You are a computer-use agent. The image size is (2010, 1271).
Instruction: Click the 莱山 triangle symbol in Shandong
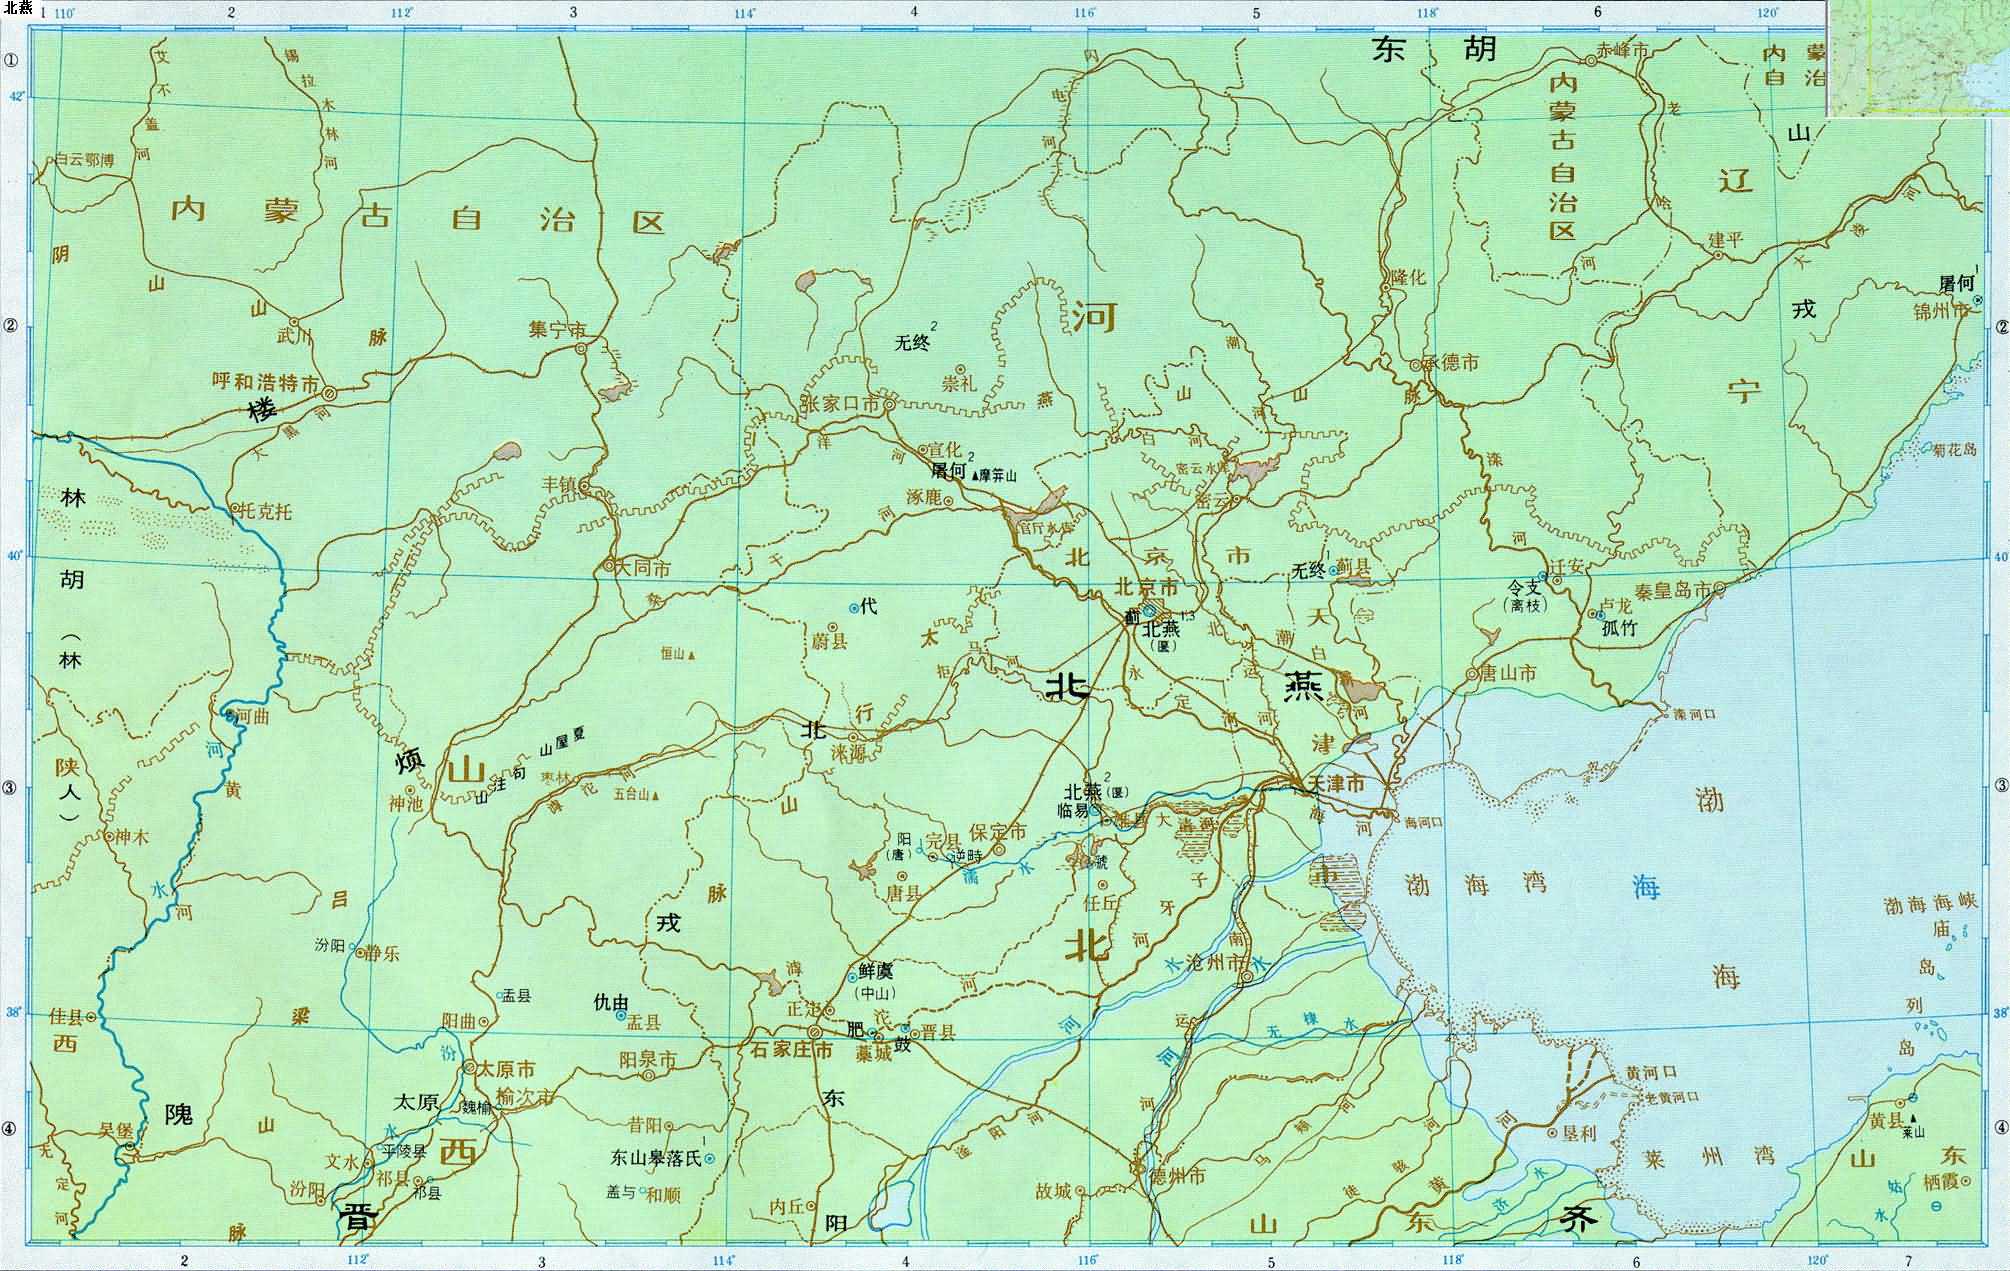point(1912,1120)
